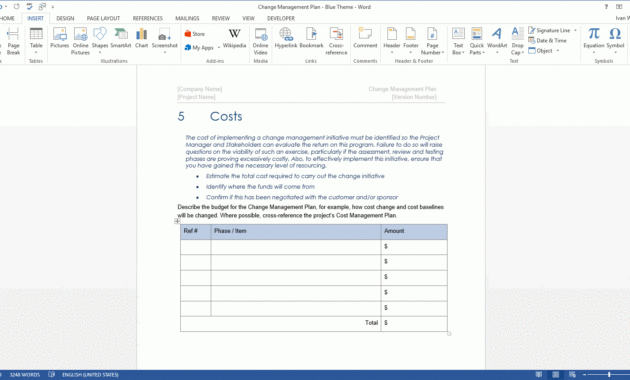
Task: Click zoom out minus button
Action: click(x=584, y=374)
